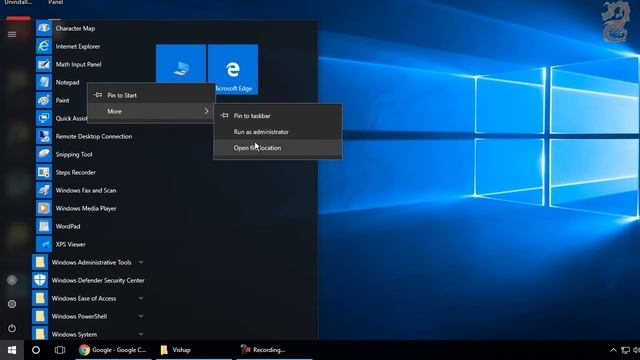Select the Windows Fax and Scan label
The image size is (640, 360).
(86, 190)
